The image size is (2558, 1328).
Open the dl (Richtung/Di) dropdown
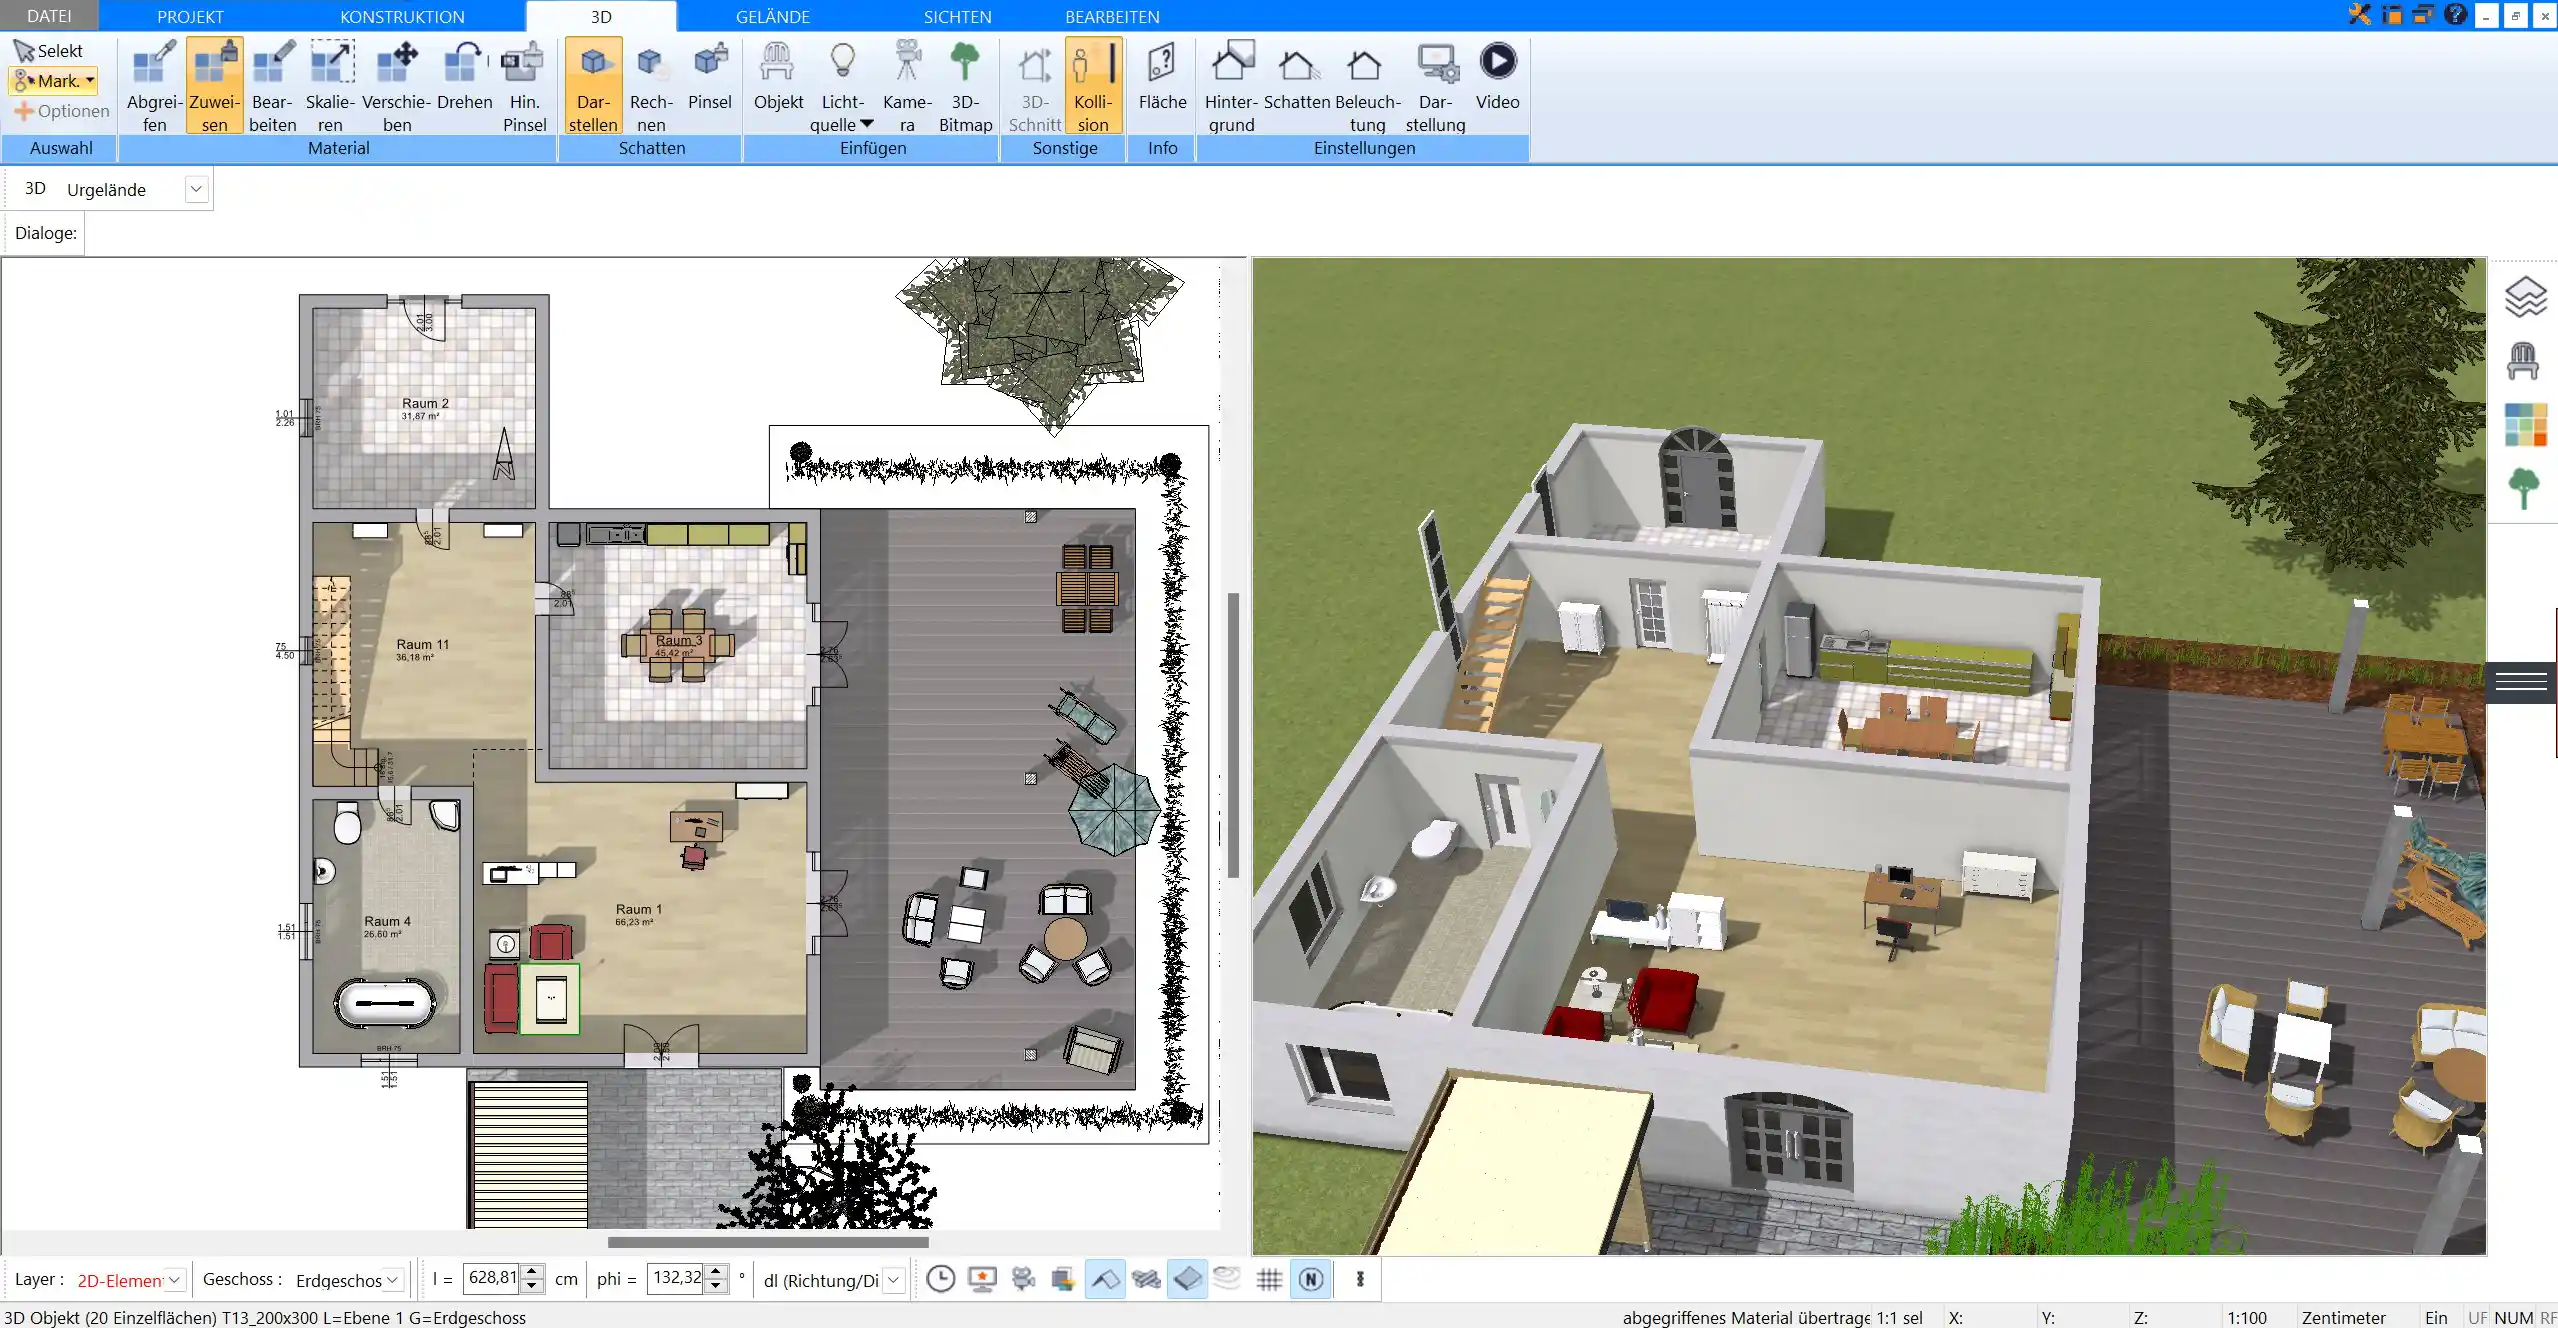(894, 1280)
